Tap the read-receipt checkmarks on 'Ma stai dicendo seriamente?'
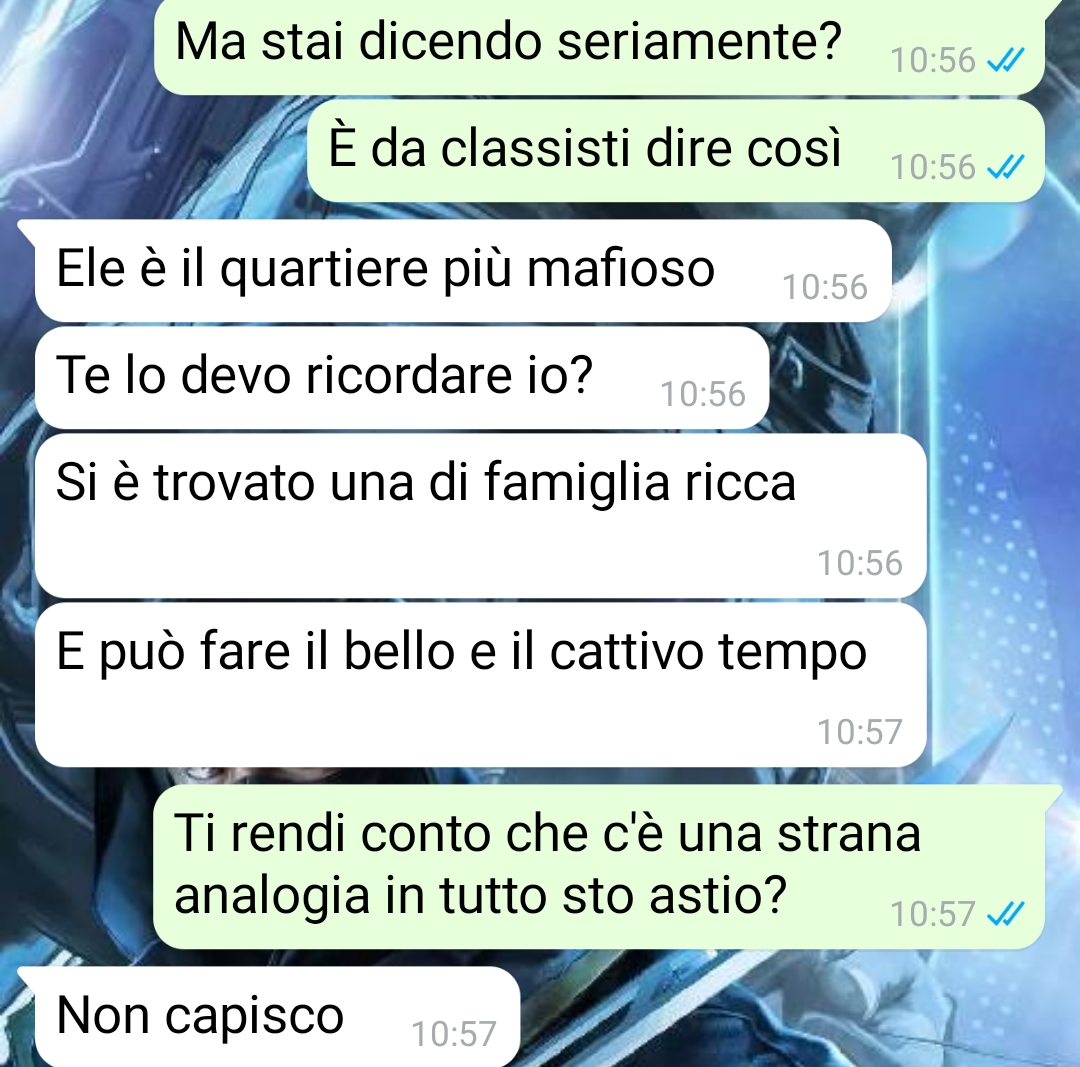This screenshot has height=1067, width=1080. click(x=1006, y=61)
